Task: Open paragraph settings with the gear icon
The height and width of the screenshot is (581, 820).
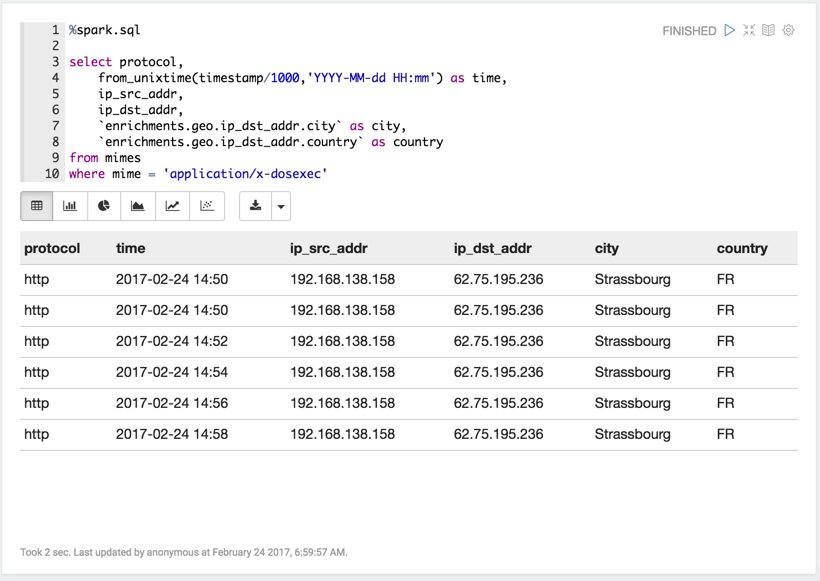Action: (788, 30)
